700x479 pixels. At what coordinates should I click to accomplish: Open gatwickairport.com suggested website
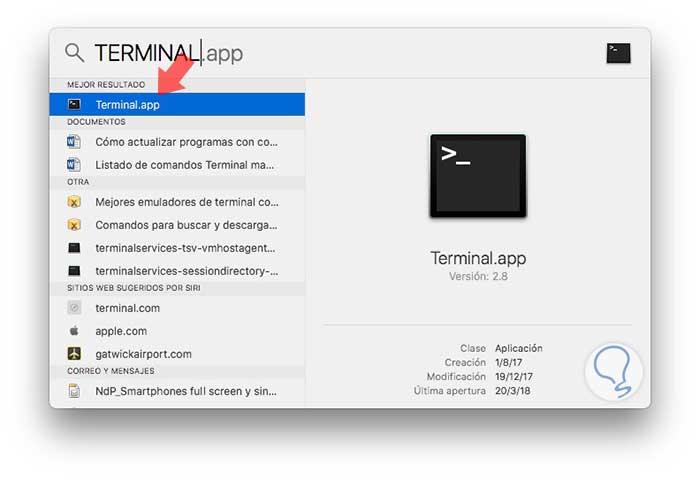177,354
